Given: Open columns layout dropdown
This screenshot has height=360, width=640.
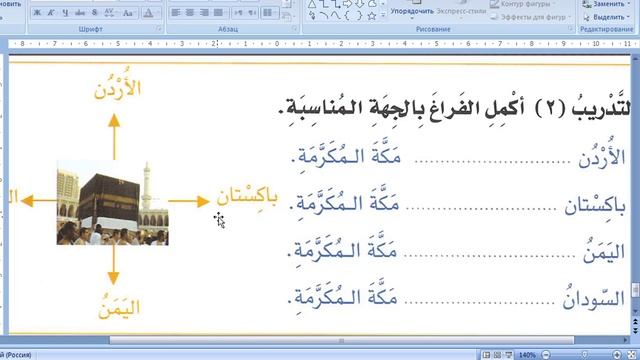Looking at the screenshot, I should pyautogui.click(x=269, y=13).
